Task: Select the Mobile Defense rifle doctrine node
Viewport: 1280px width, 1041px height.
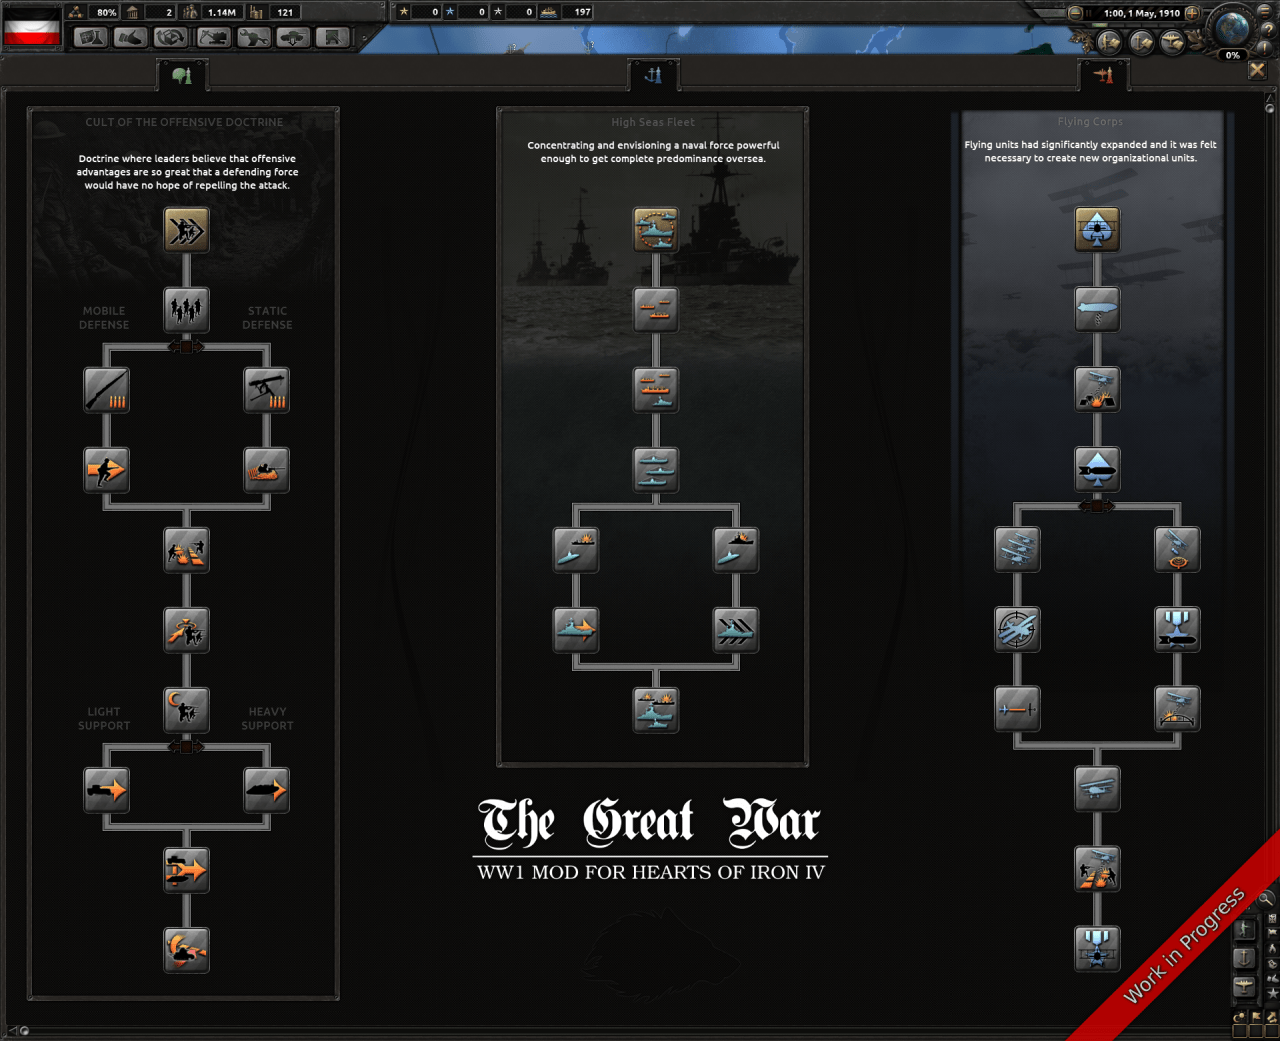Action: coord(106,390)
